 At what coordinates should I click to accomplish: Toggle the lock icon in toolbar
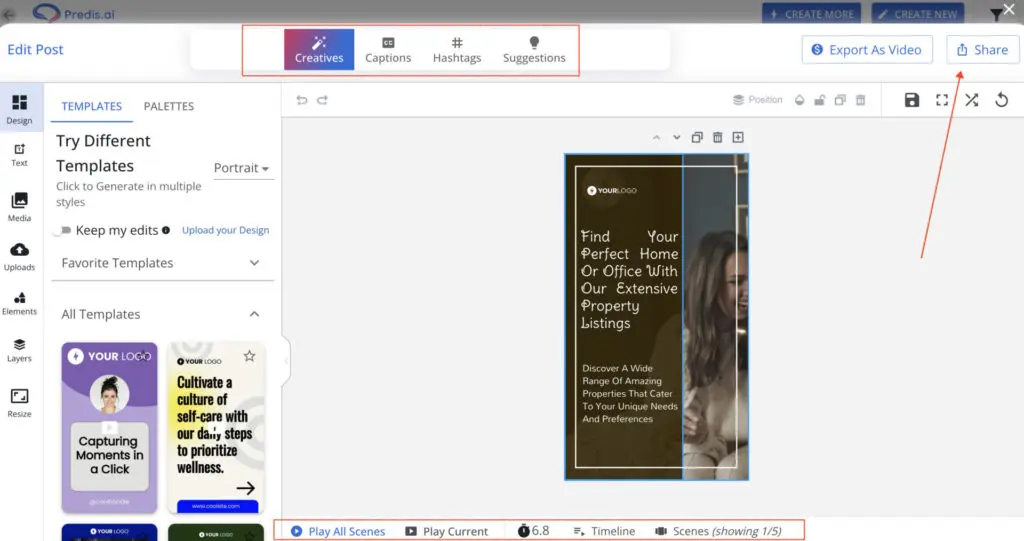pos(820,100)
